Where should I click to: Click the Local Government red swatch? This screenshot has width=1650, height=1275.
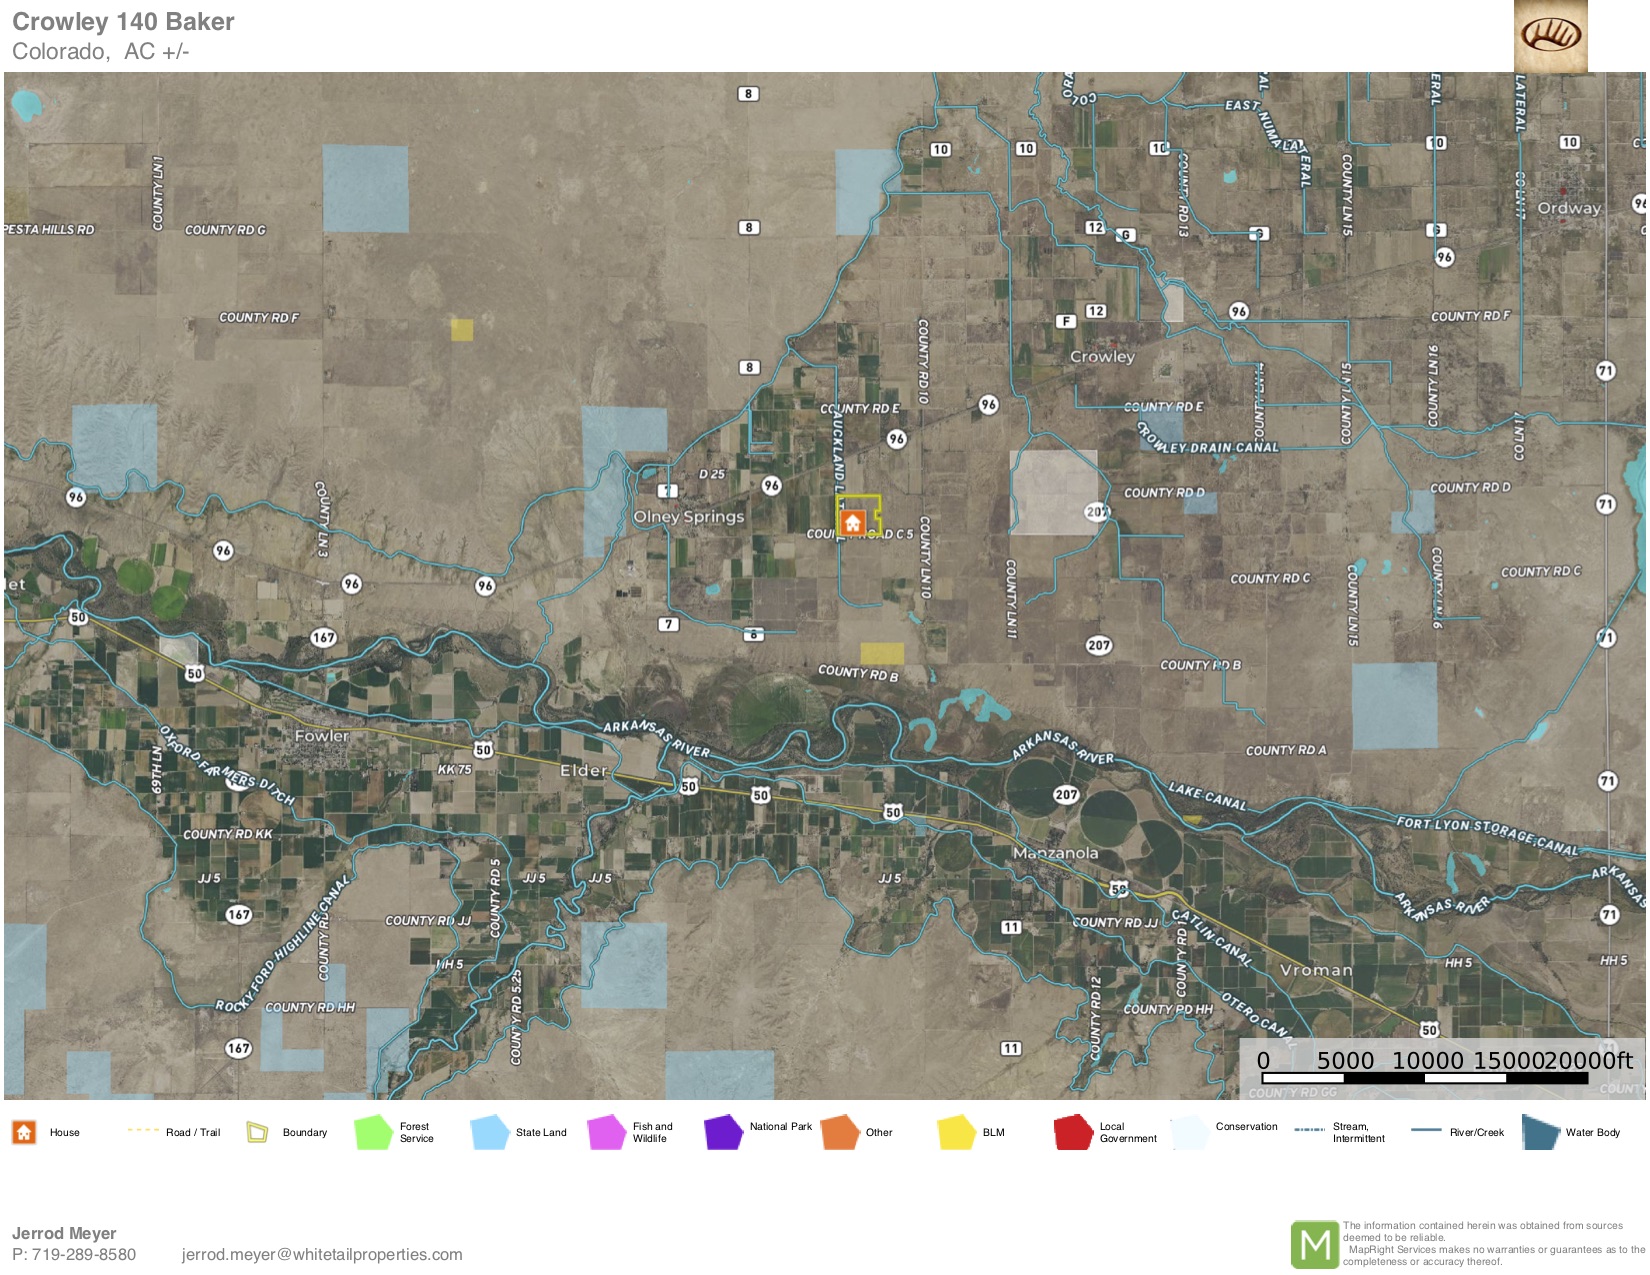[1073, 1132]
